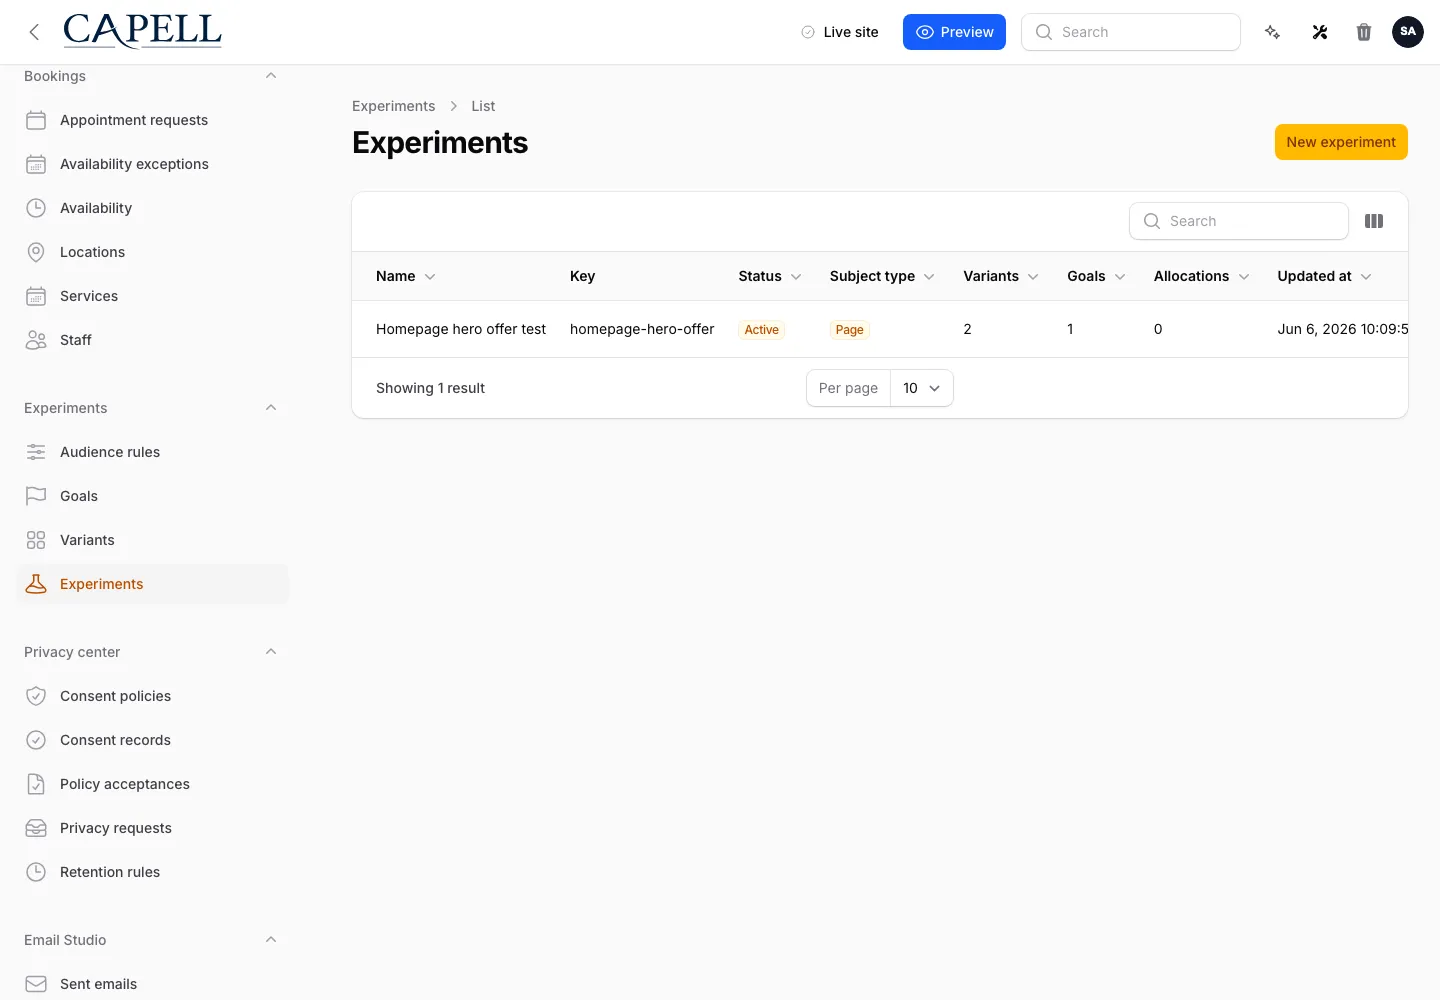Open the AI sparkles icon in header
Screen dimensions: 1440x1000
point(1272,32)
